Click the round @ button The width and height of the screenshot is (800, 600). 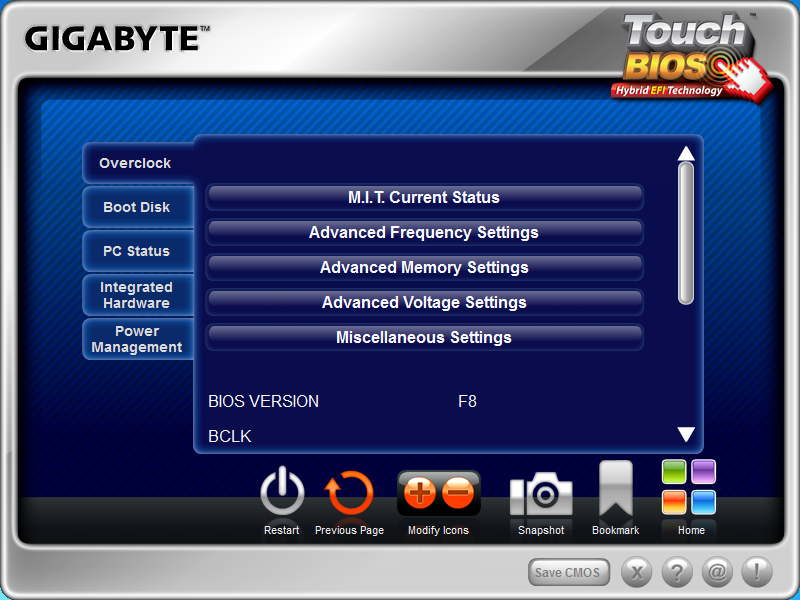(x=717, y=572)
